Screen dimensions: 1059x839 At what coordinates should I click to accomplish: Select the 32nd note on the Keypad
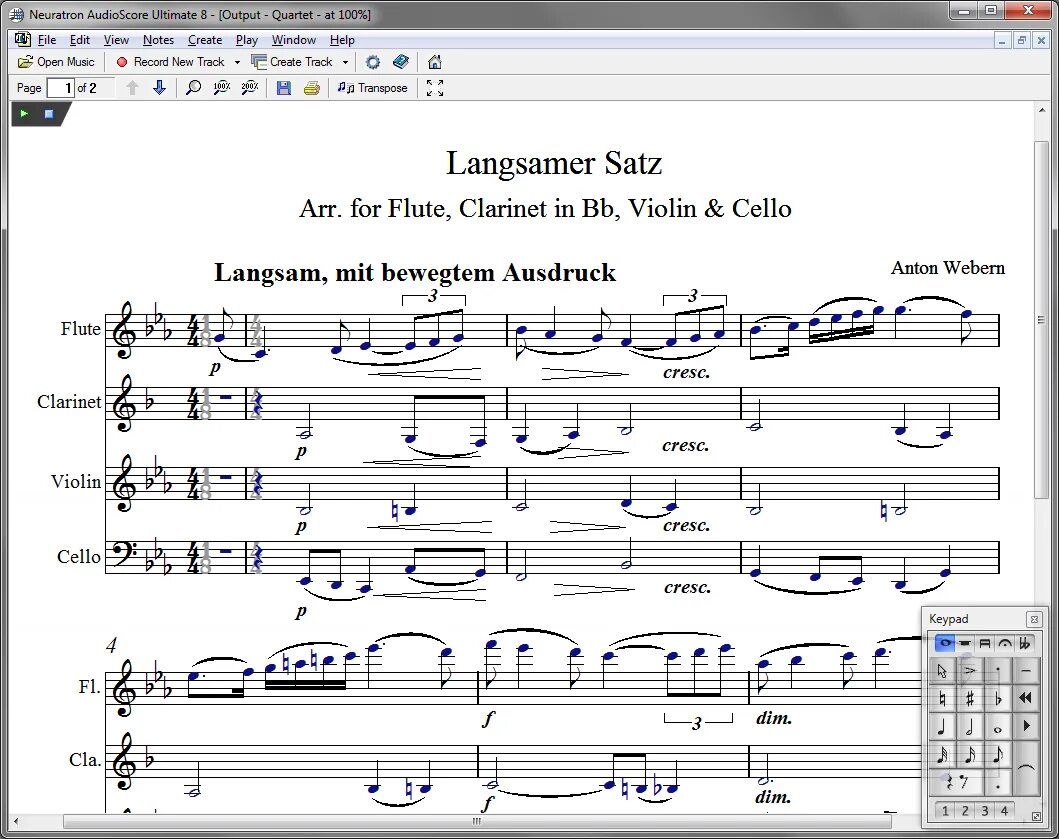pos(942,755)
